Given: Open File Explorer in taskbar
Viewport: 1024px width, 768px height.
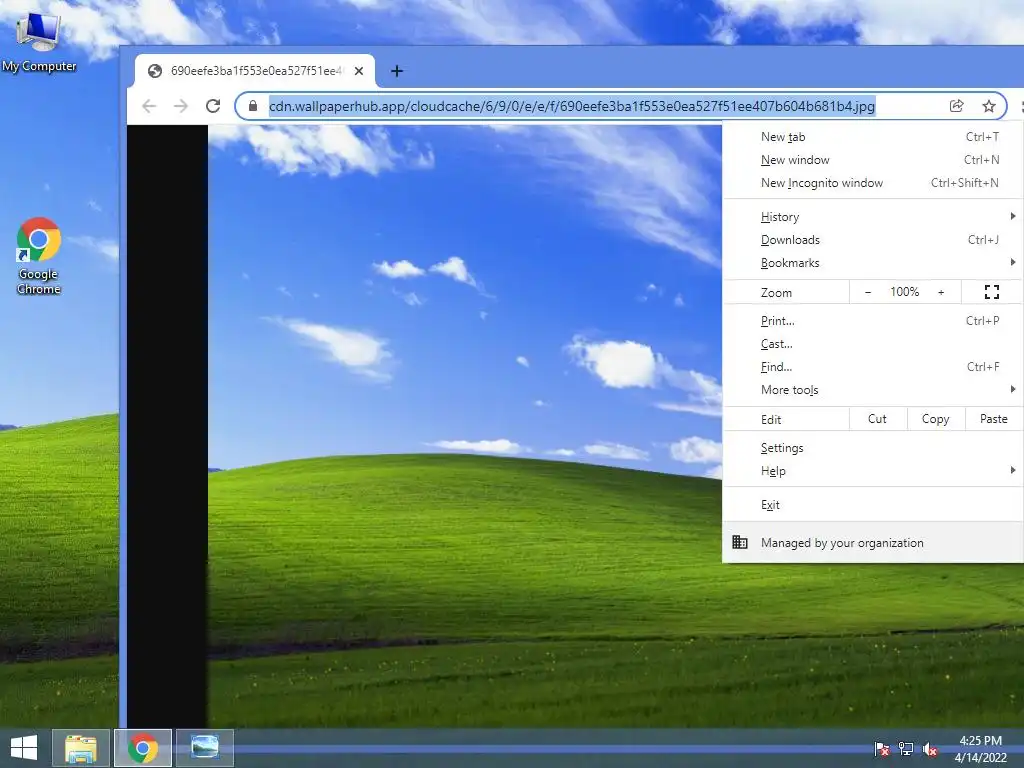Looking at the screenshot, I should pyautogui.click(x=81, y=748).
